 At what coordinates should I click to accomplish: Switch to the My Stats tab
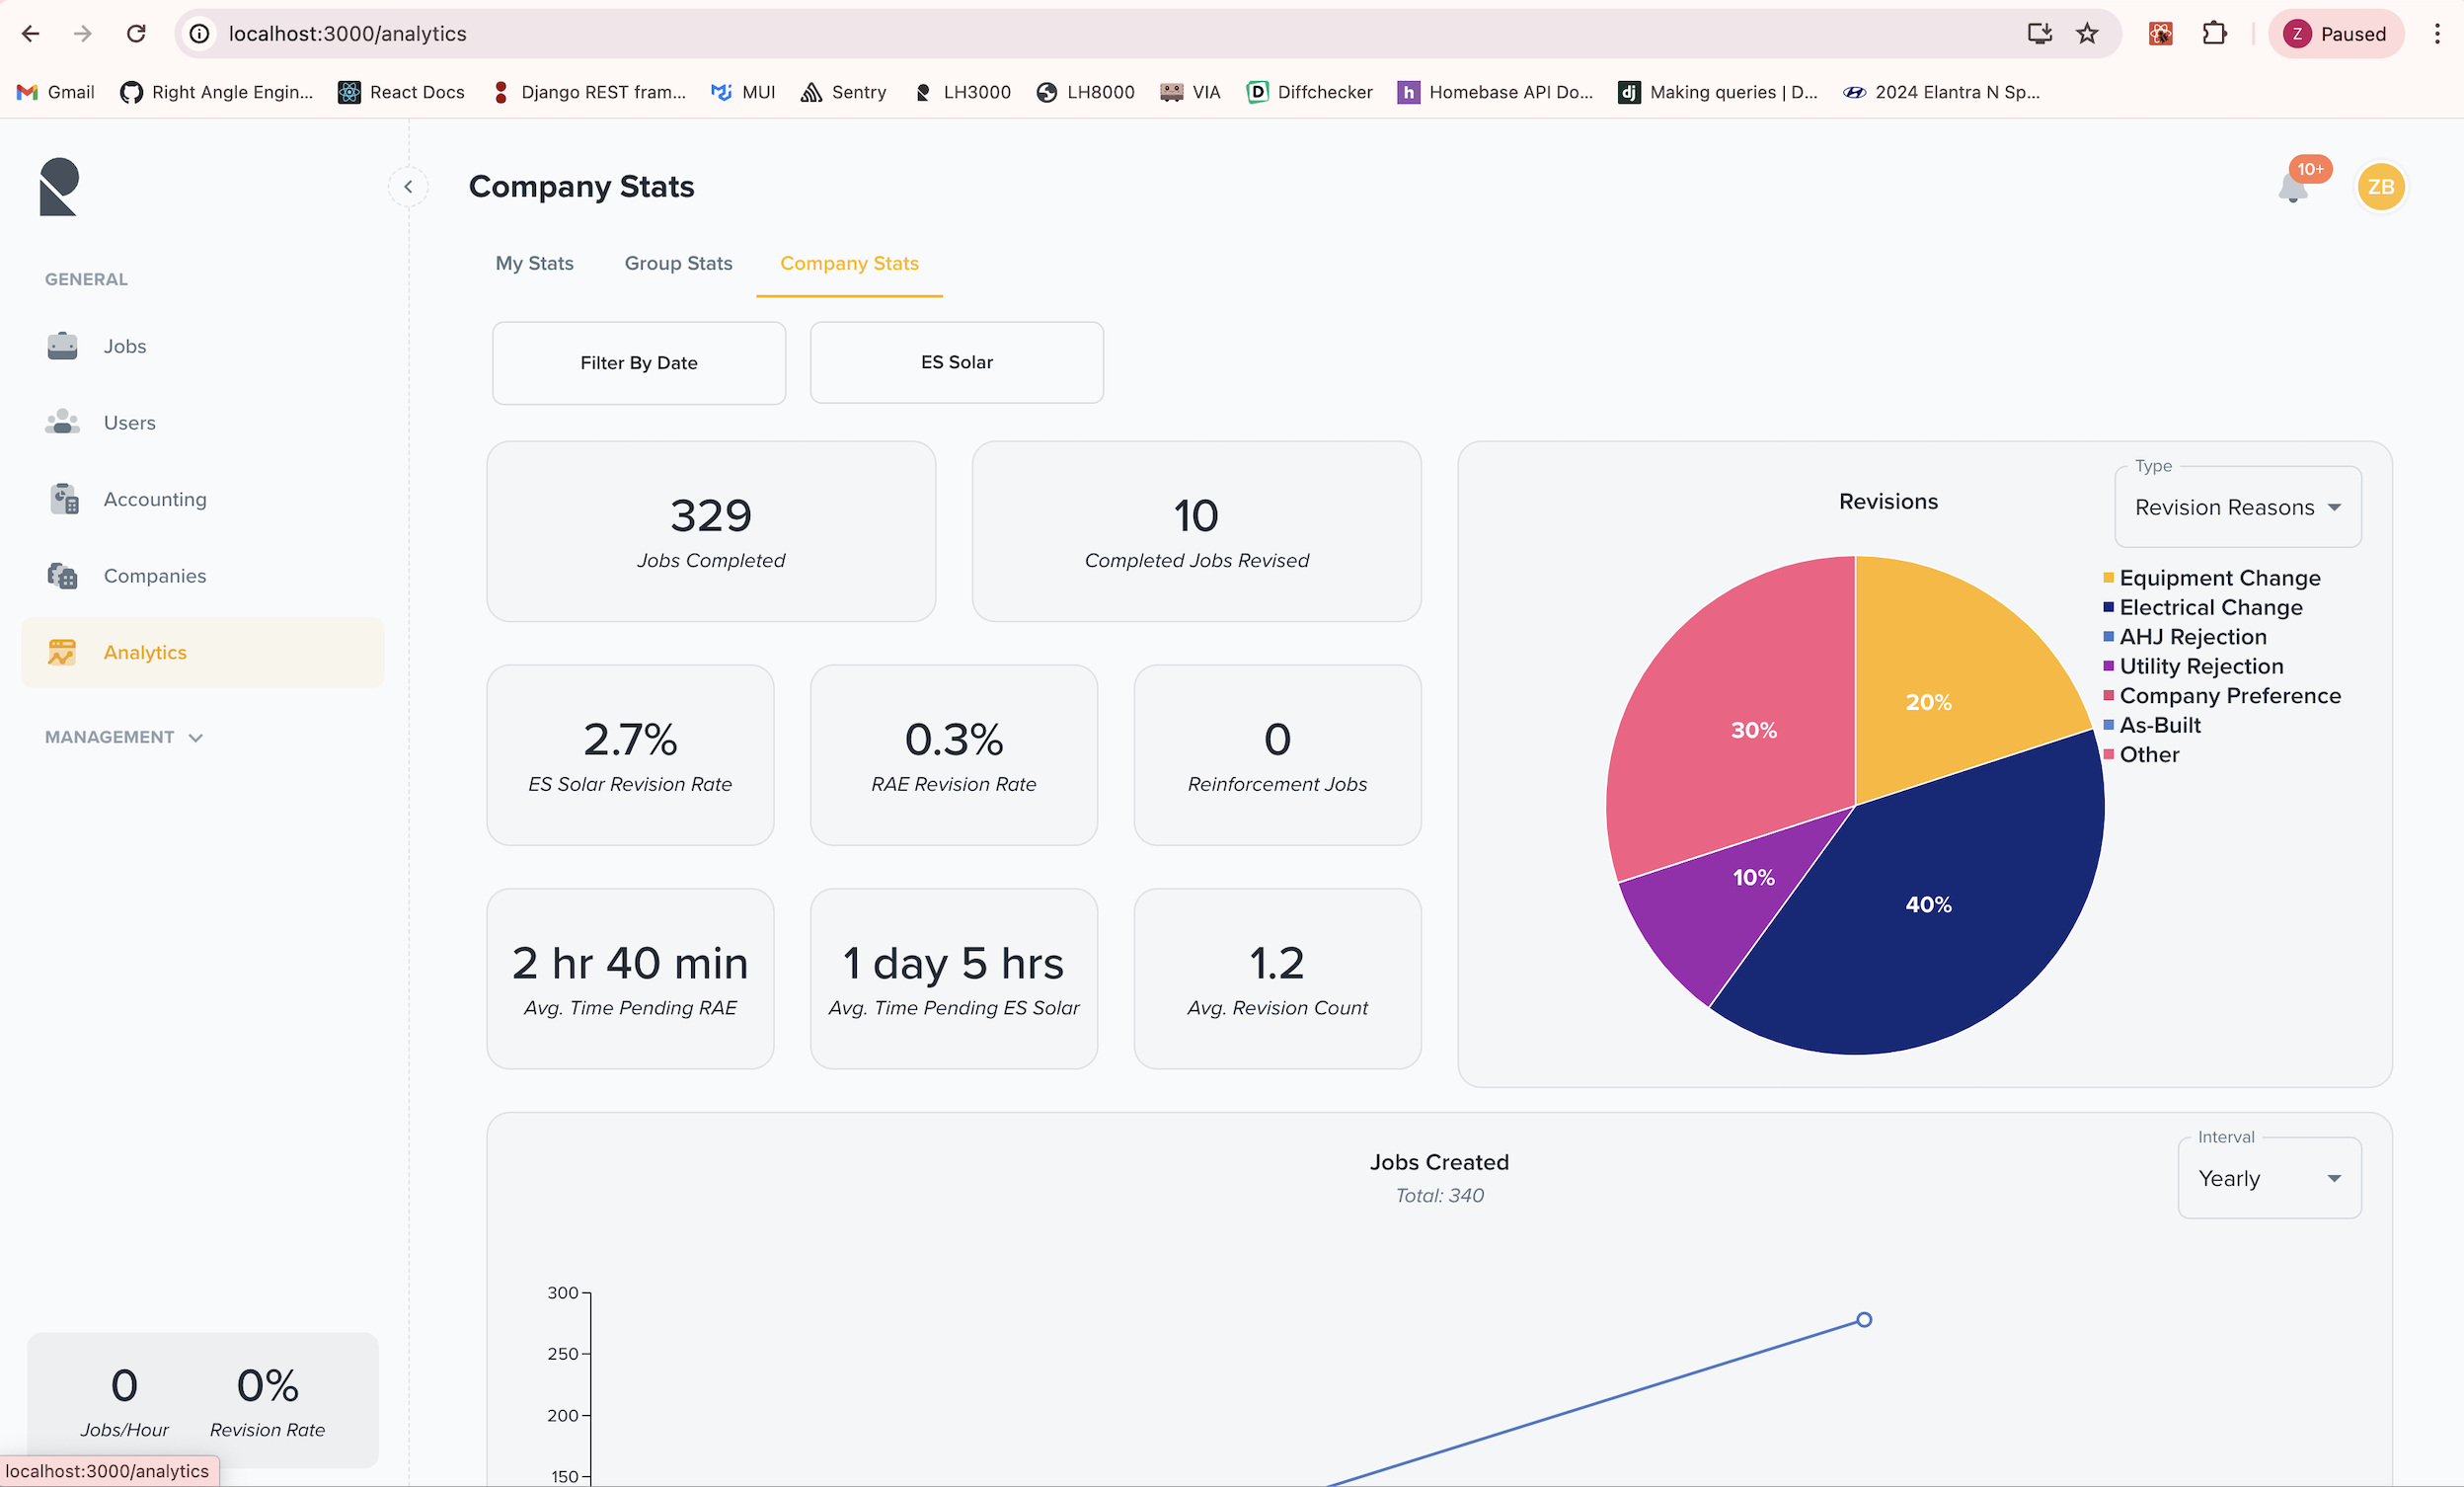(x=534, y=263)
